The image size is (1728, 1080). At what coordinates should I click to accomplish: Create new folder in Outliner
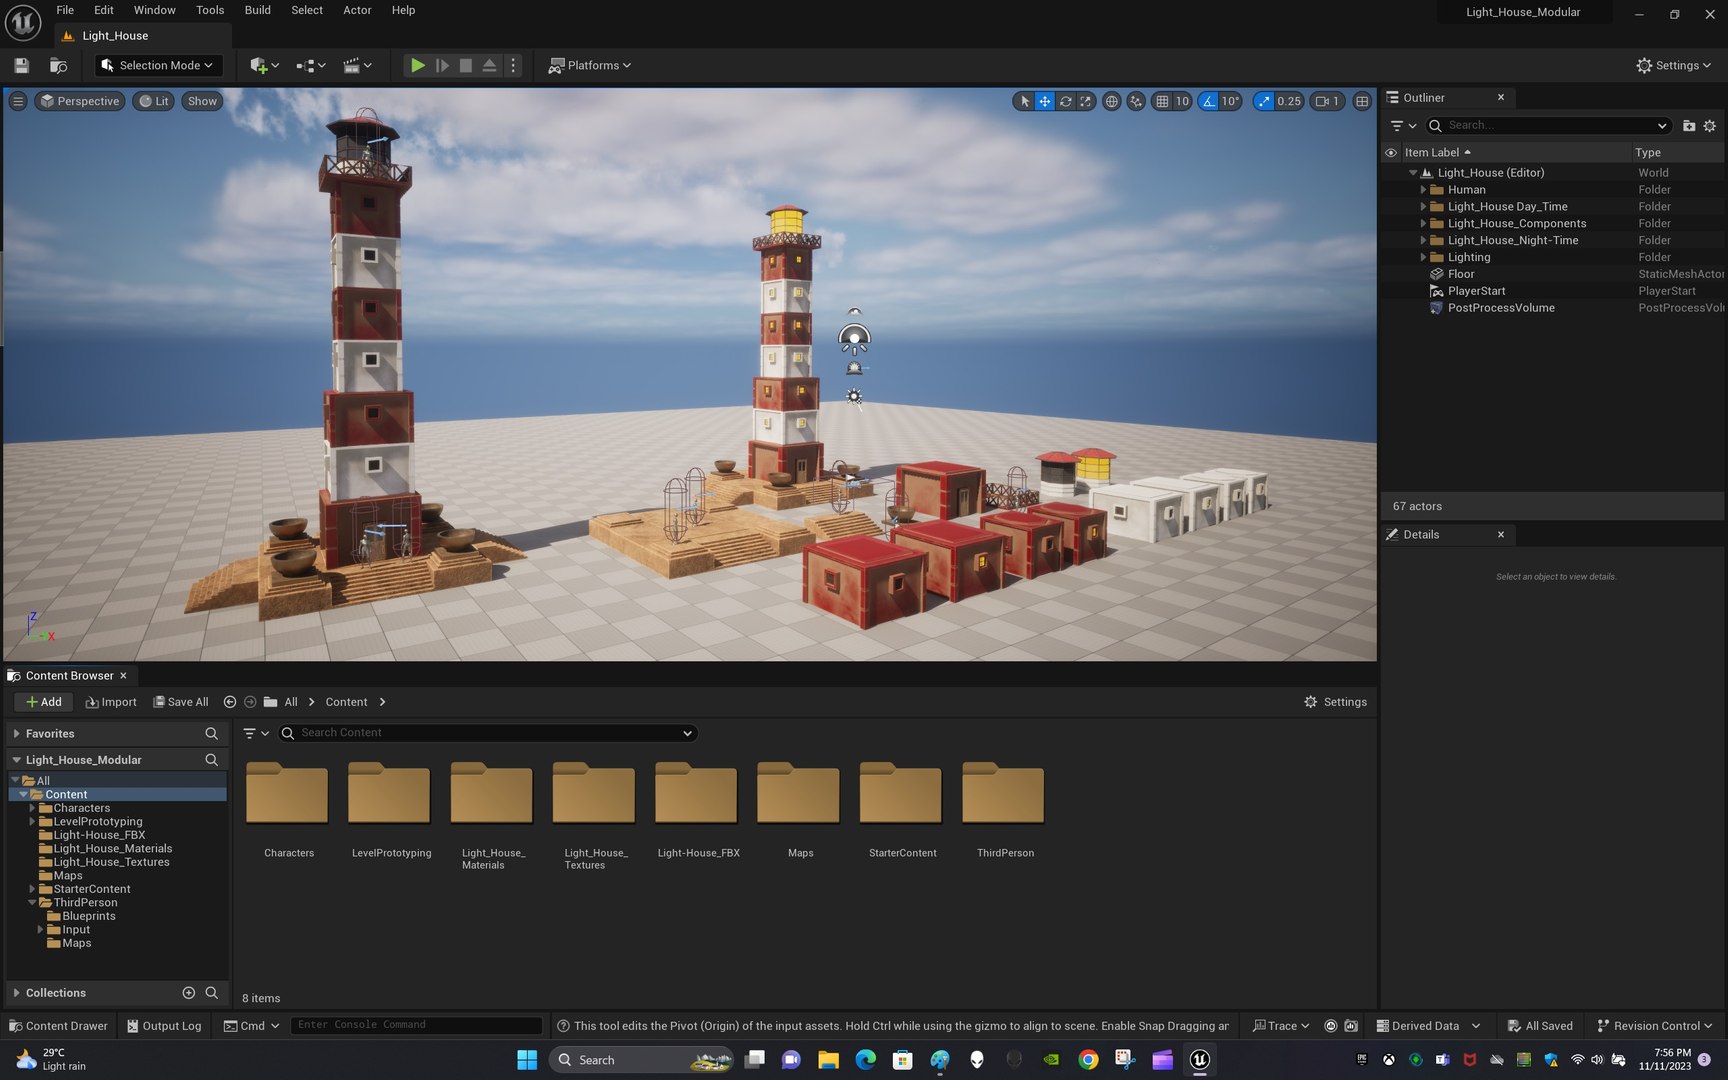[1689, 126]
